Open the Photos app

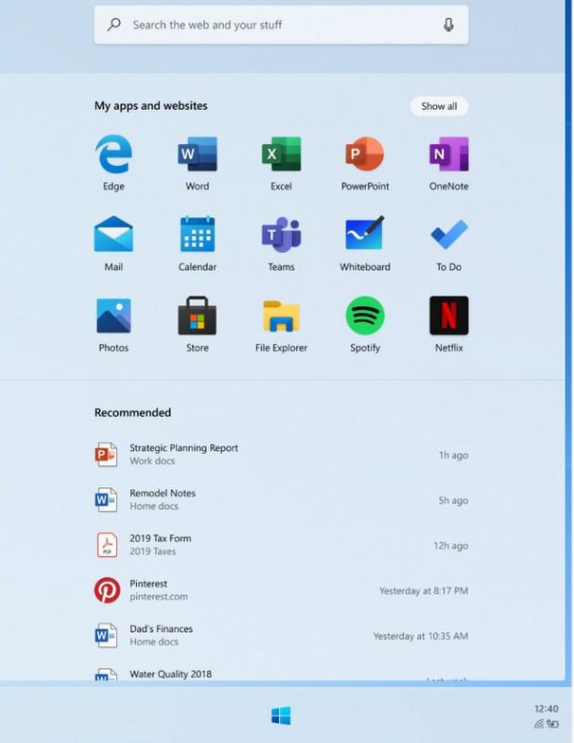point(114,316)
